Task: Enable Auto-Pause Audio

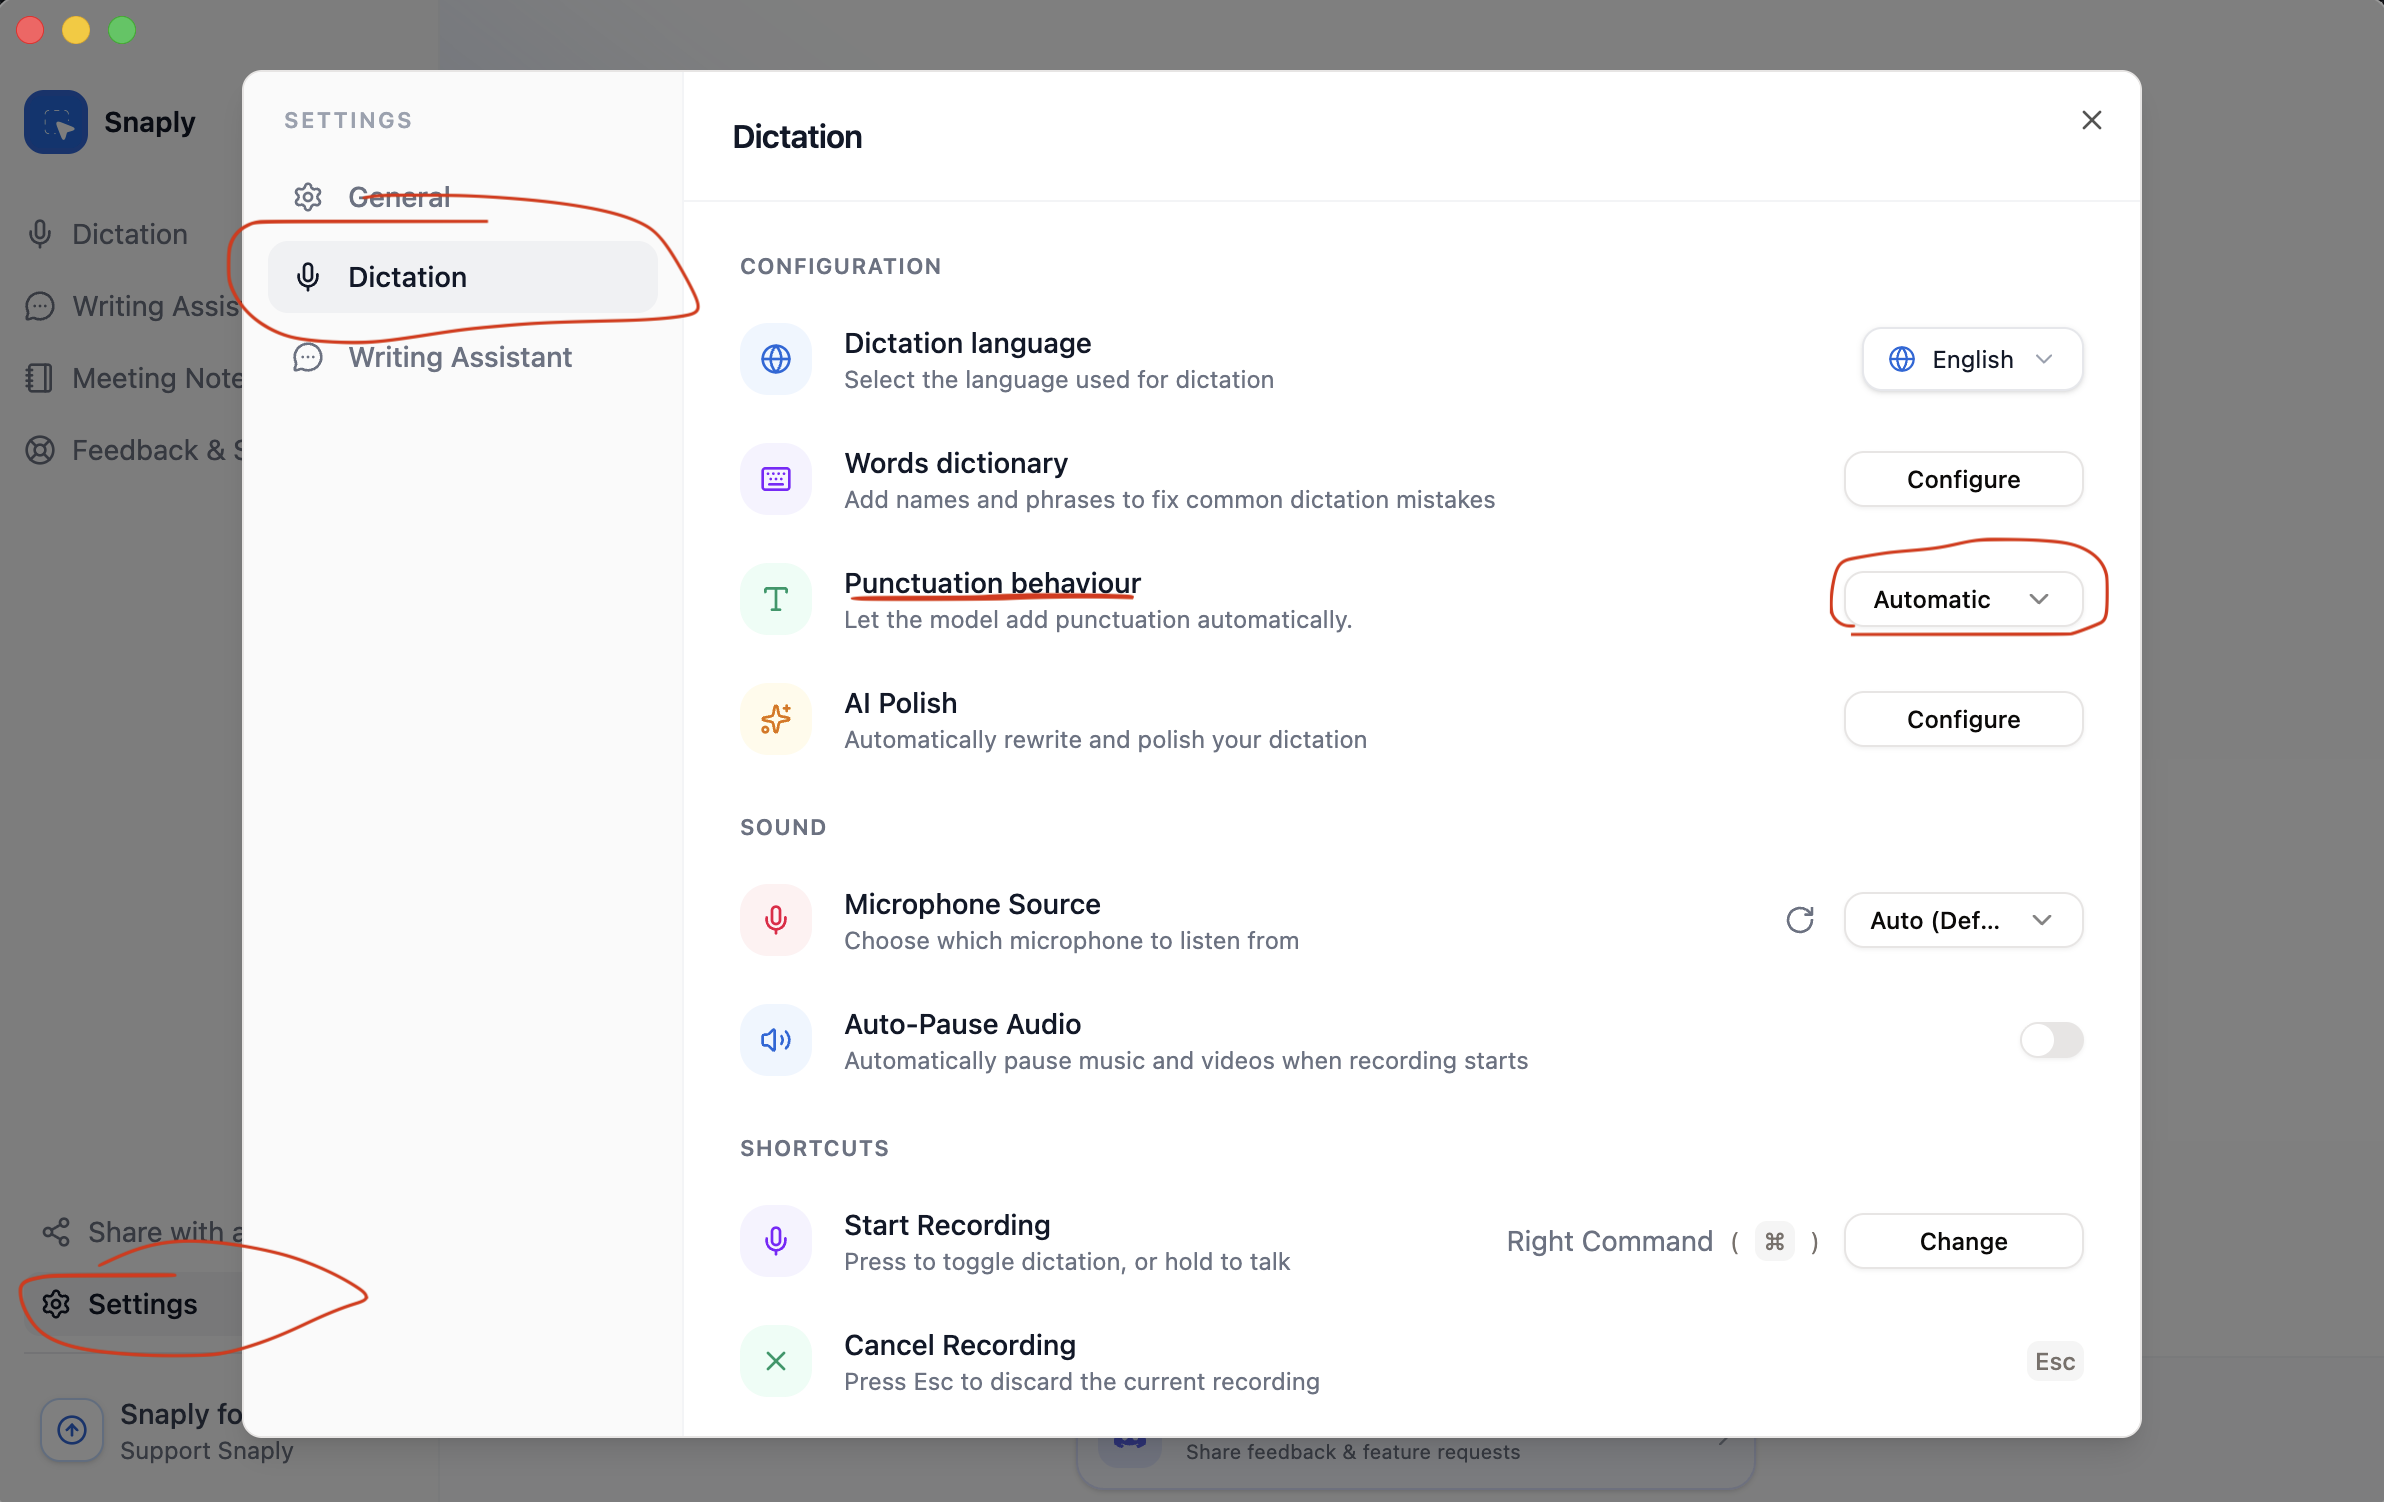Action: click(x=2052, y=1040)
